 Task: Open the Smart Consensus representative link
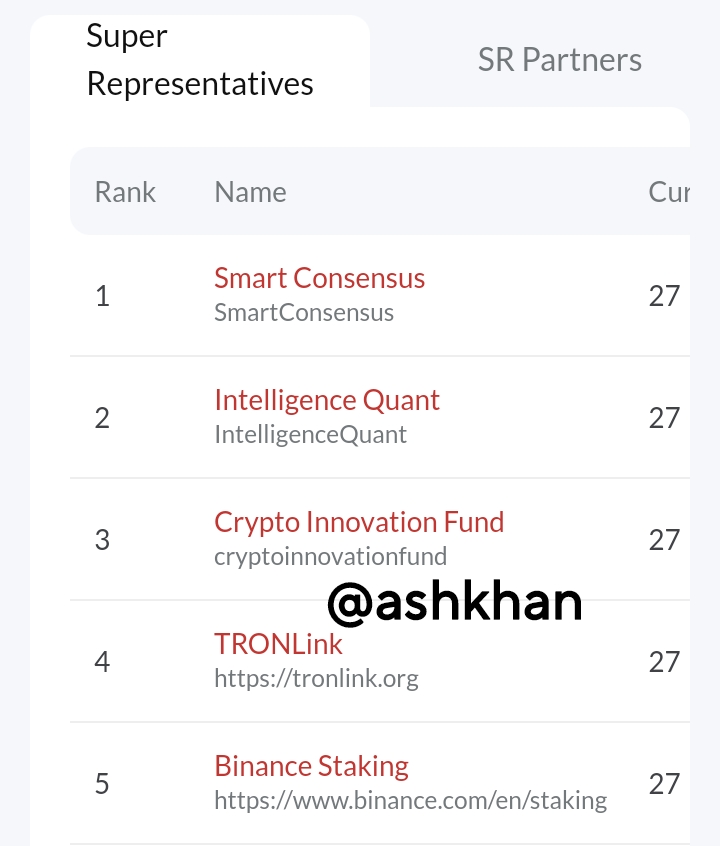(x=319, y=278)
